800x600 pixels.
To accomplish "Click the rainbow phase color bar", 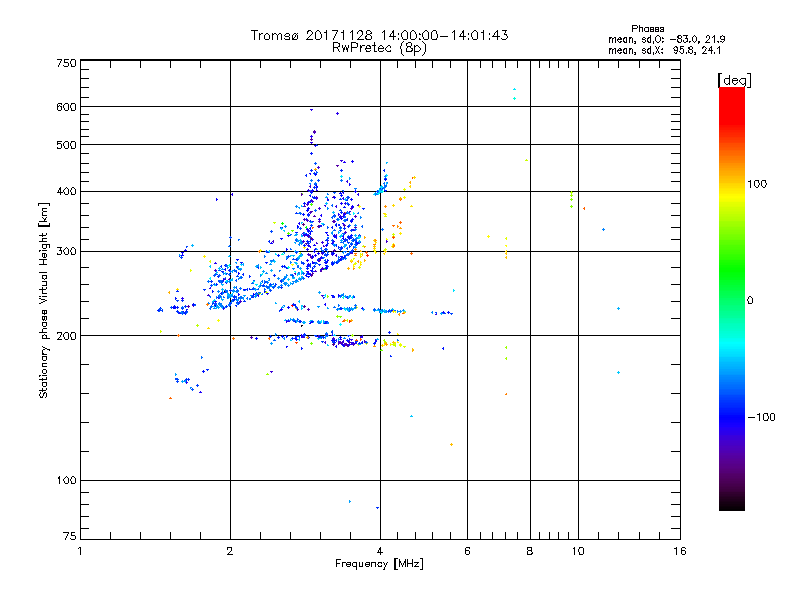I will pyautogui.click(x=732, y=299).
